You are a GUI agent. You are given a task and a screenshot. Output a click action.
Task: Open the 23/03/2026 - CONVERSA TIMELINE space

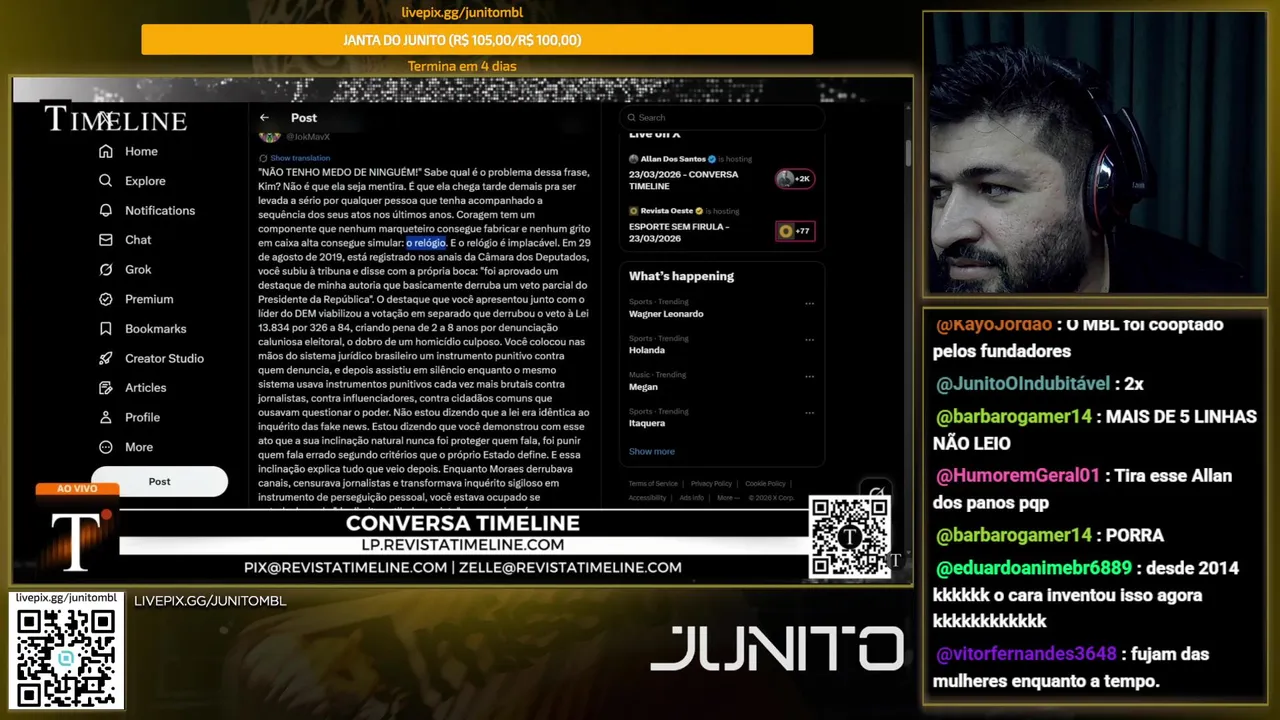pyautogui.click(x=683, y=180)
